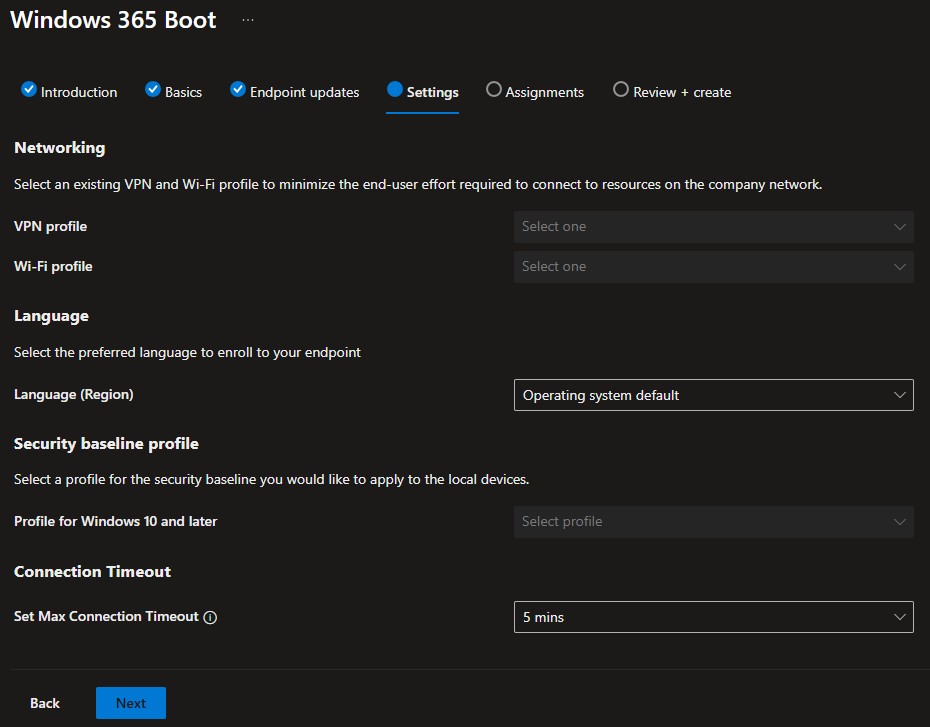Expand the Set Max Connection Timeout dropdown

click(713, 617)
